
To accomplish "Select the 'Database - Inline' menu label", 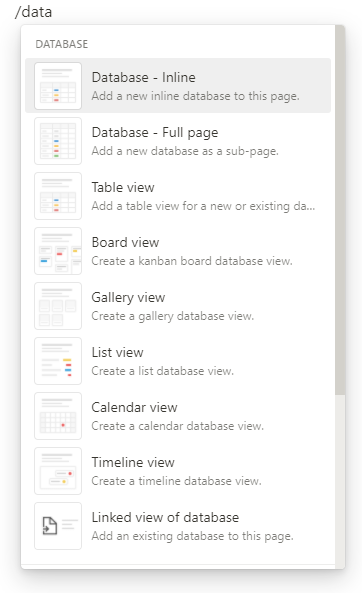I will (143, 77).
